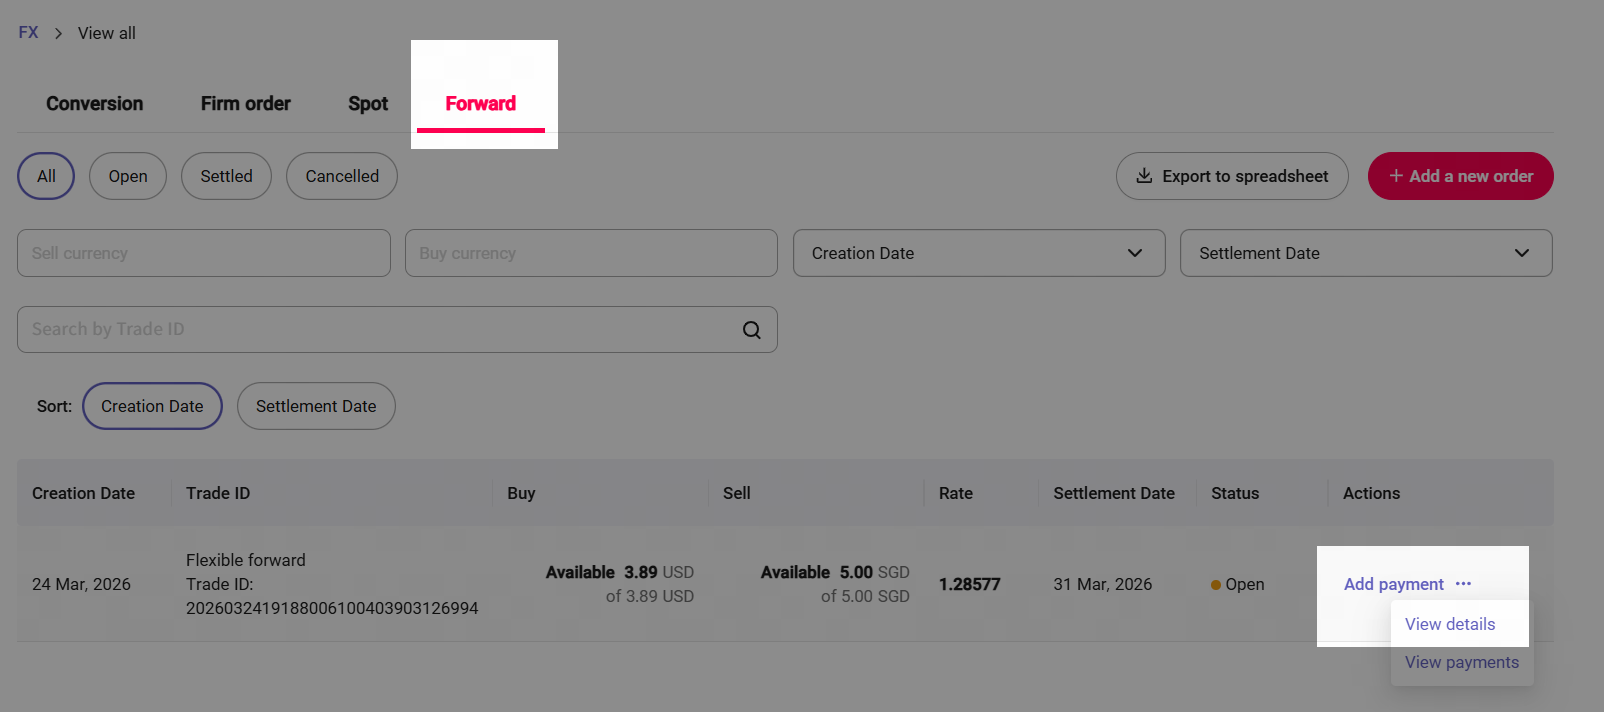The image size is (1604, 712).
Task: Show only Settled orders
Action: click(x=226, y=176)
